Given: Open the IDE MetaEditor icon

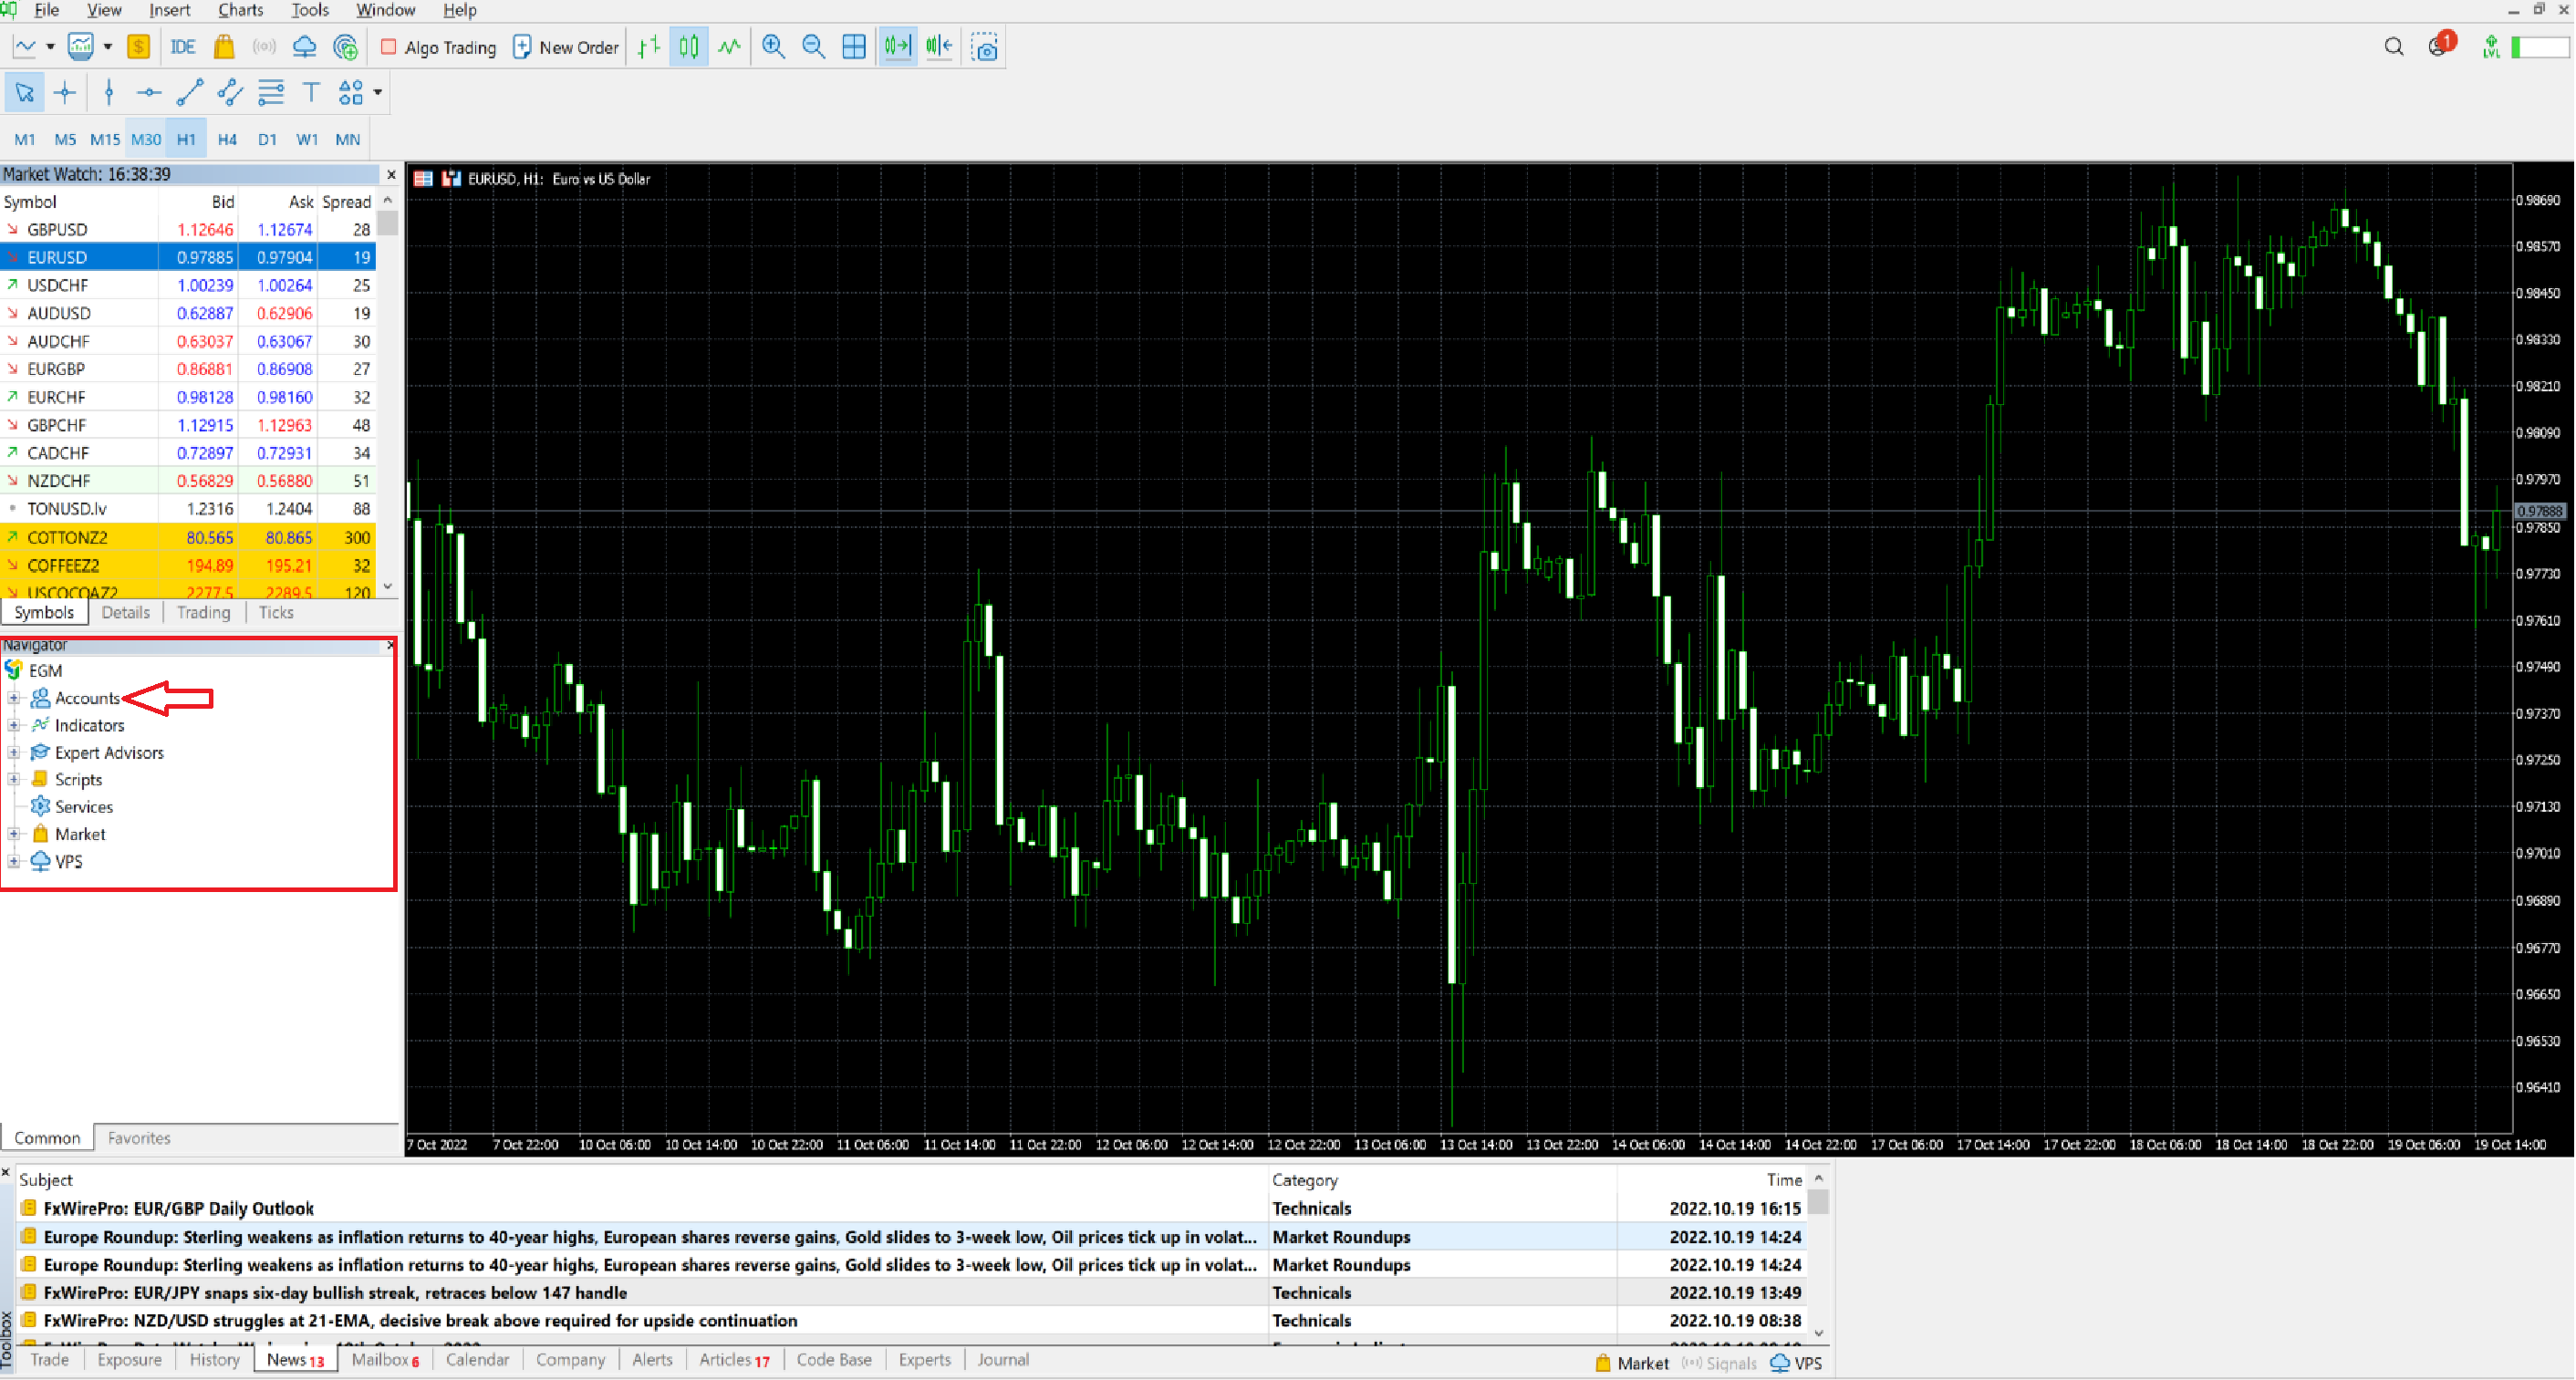Looking at the screenshot, I should point(182,47).
